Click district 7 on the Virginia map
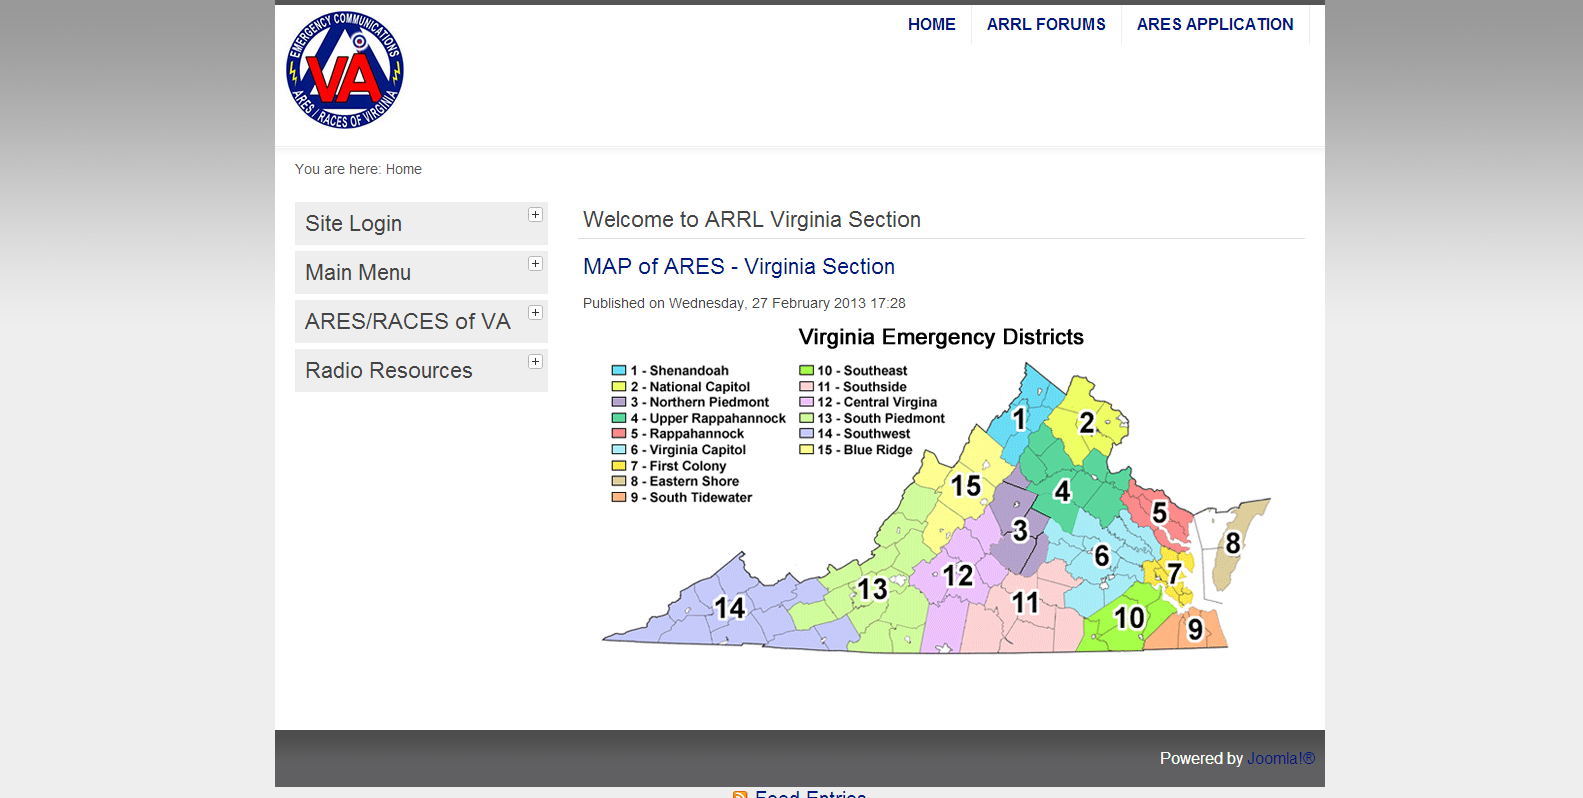The height and width of the screenshot is (798, 1583). (1174, 574)
